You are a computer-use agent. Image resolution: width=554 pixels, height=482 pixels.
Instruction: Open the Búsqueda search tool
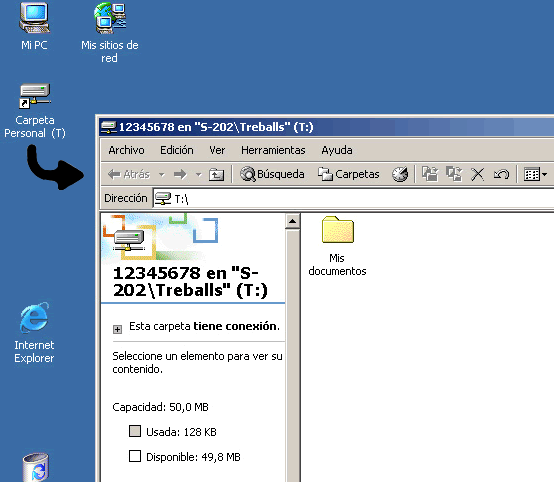click(272, 174)
